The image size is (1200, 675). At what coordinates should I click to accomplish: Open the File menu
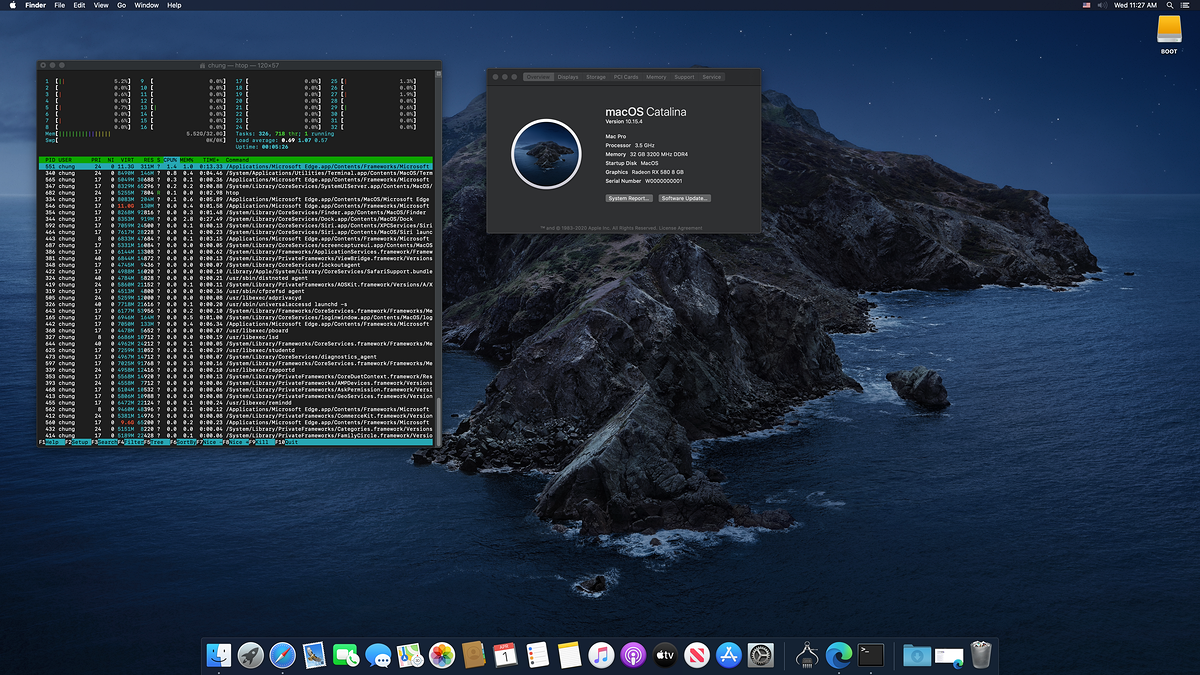(x=60, y=5)
